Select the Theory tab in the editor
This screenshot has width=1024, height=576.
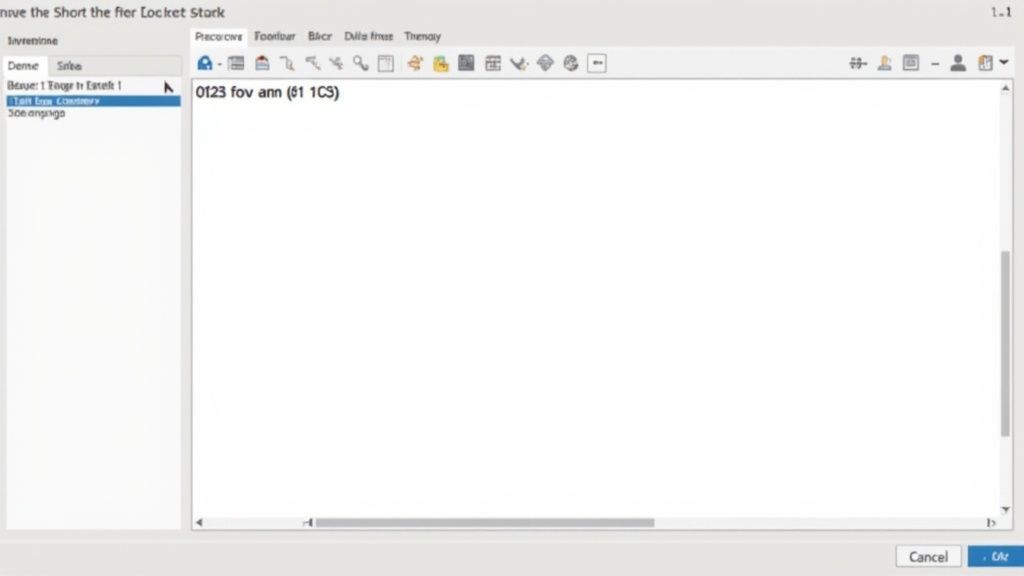coord(422,36)
